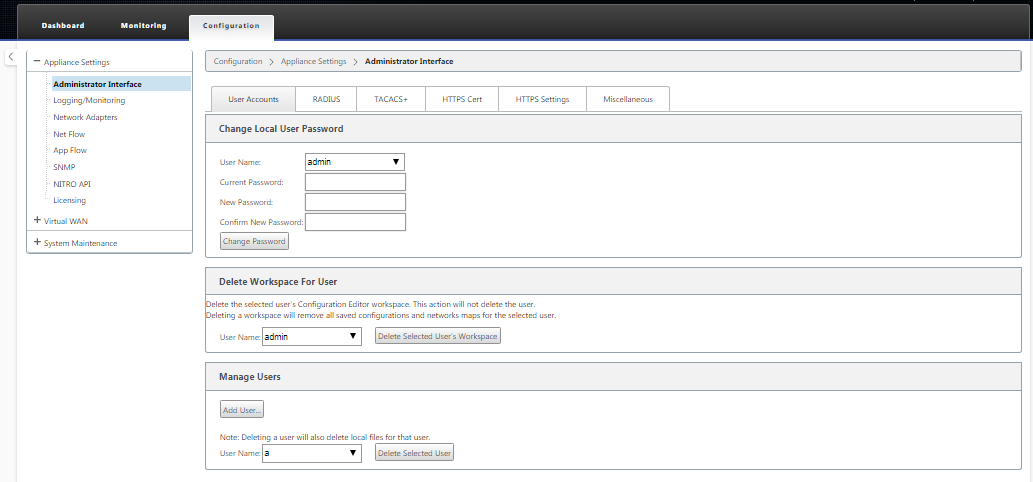This screenshot has width=1033, height=482.
Task: Open the User Name dropdown in Manage Users
Action: [312, 453]
